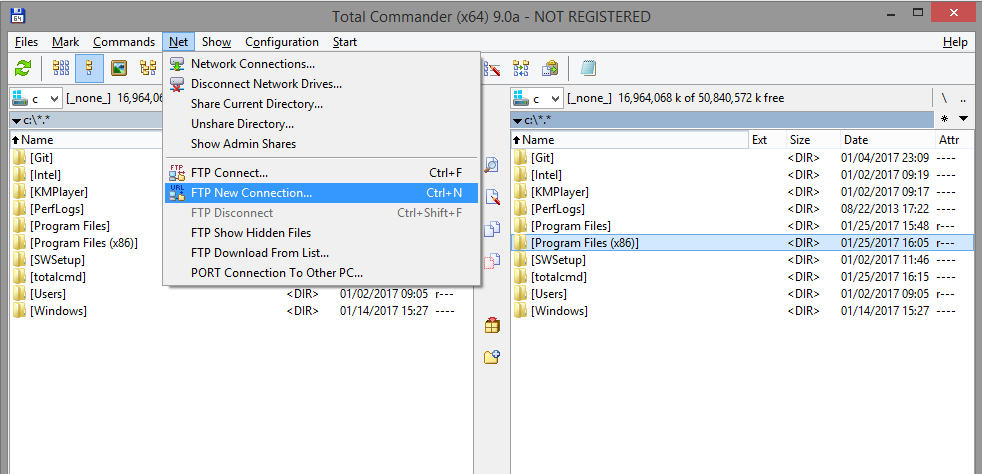Click Total Commander floppy disk title icon
Screen dimensions: 982x474
pyautogui.click(x=18, y=16)
